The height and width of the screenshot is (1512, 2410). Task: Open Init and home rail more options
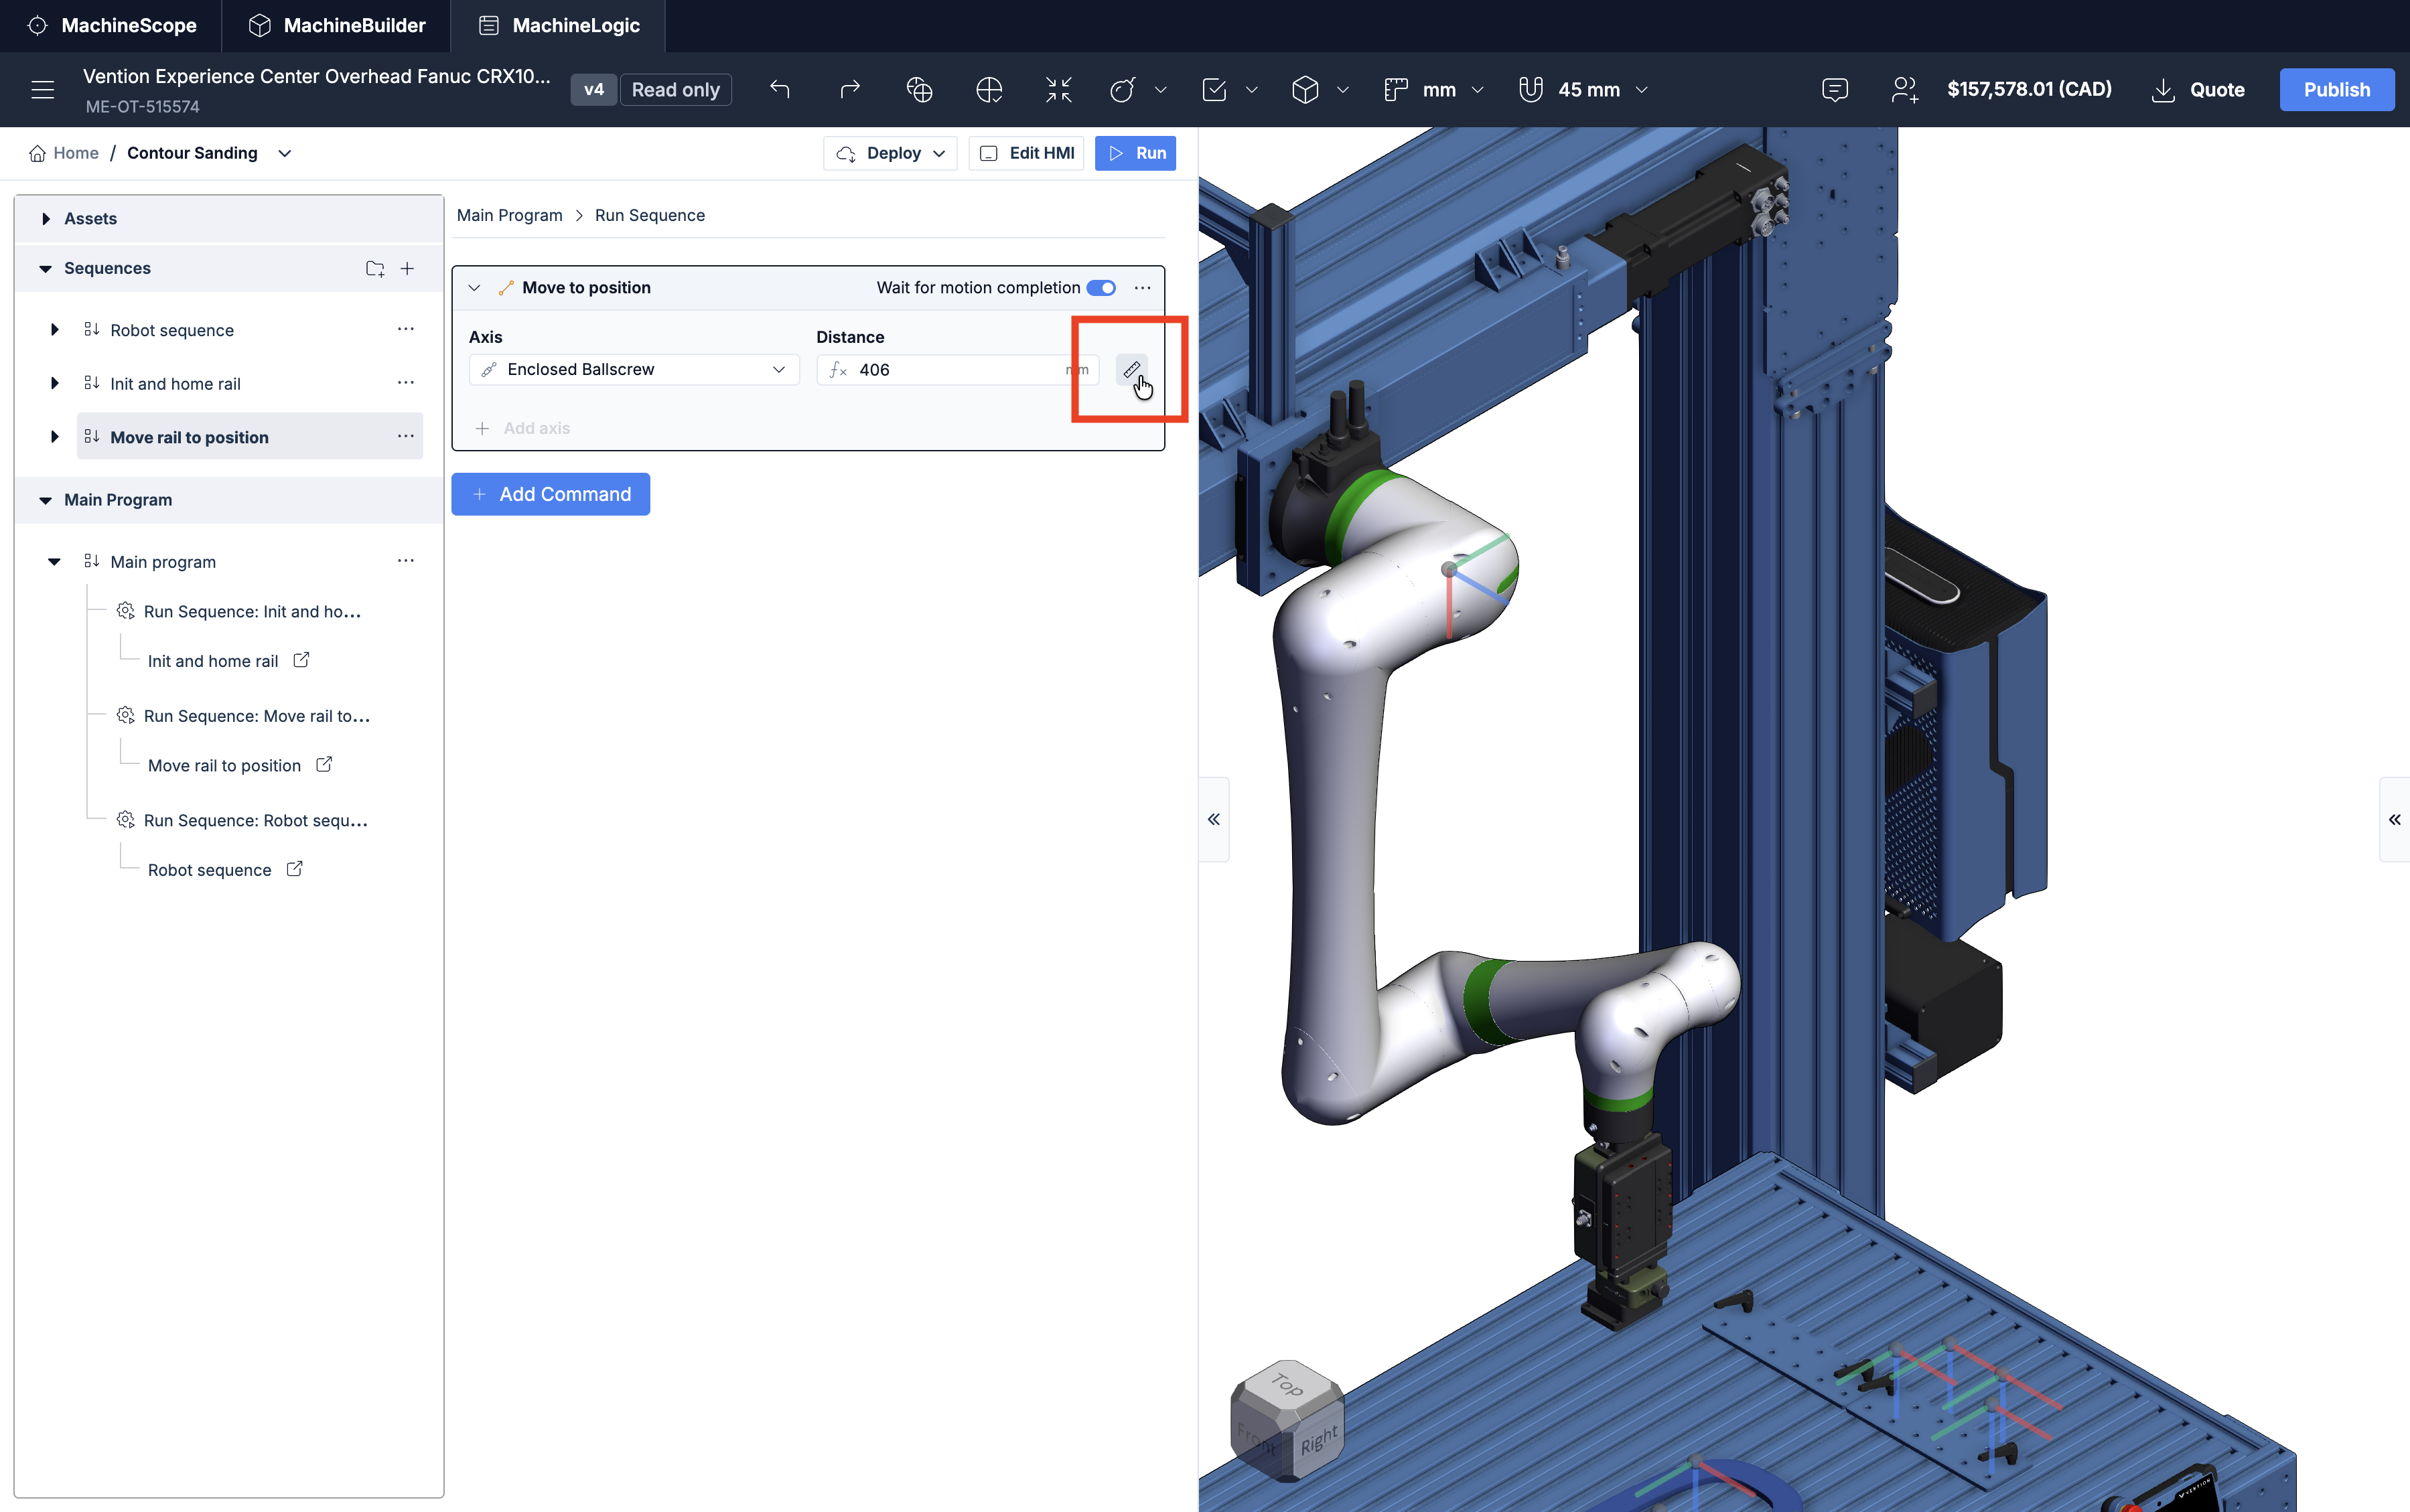tap(405, 383)
